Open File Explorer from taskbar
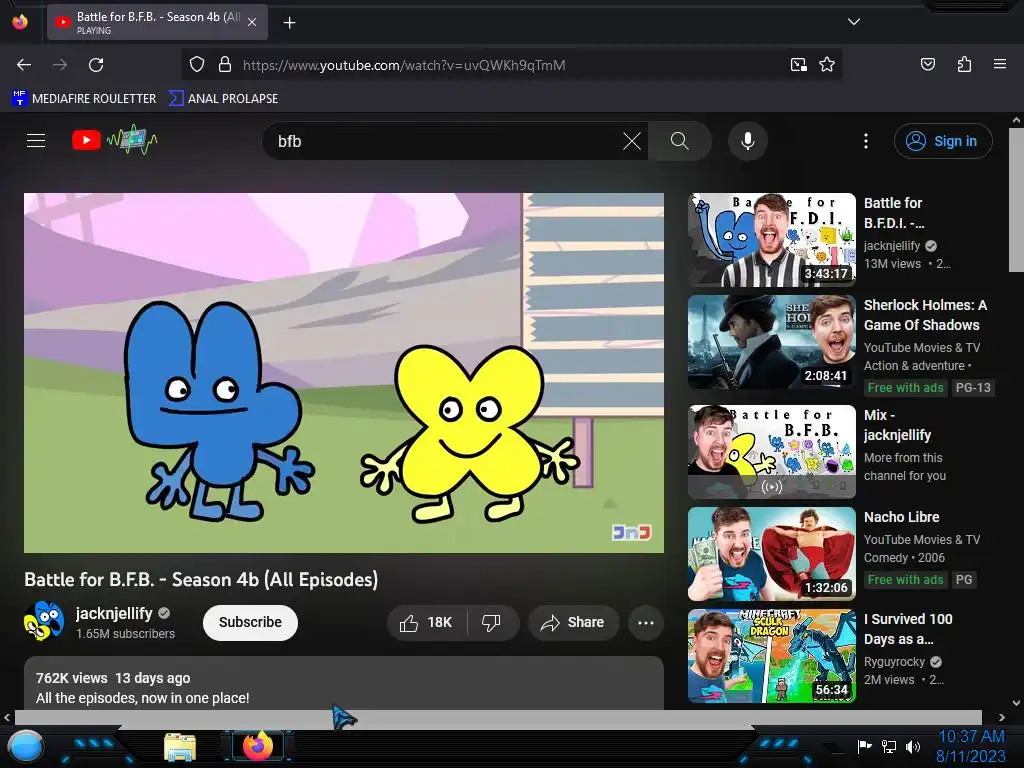This screenshot has width=1024, height=768. point(180,747)
